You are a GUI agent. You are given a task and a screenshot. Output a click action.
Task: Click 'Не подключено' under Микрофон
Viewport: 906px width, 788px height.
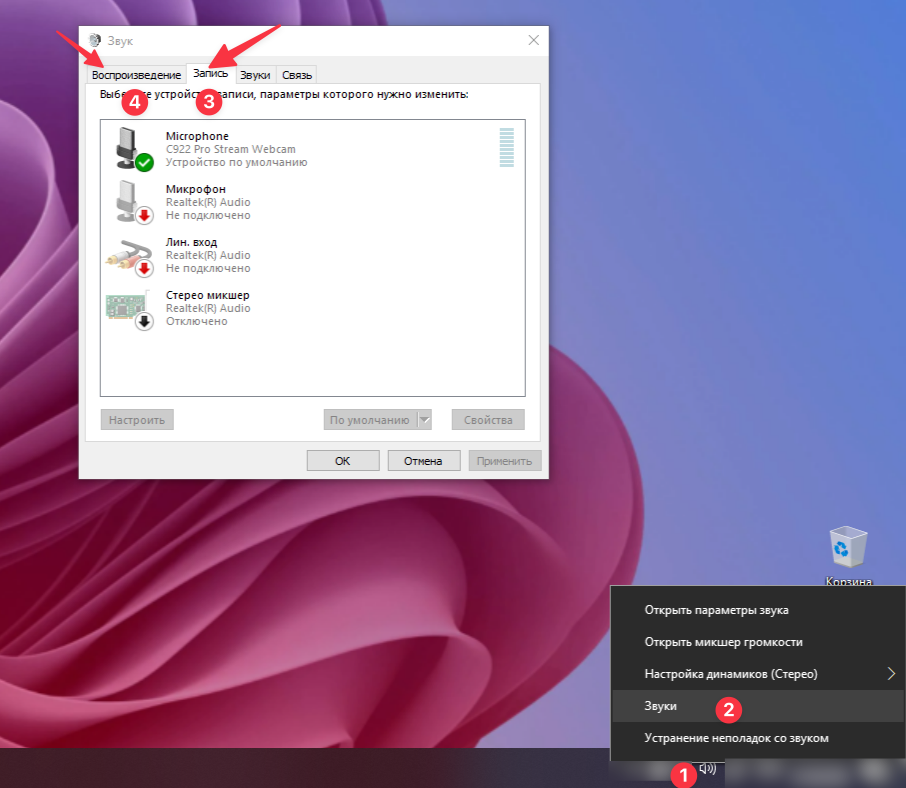[x=208, y=215]
